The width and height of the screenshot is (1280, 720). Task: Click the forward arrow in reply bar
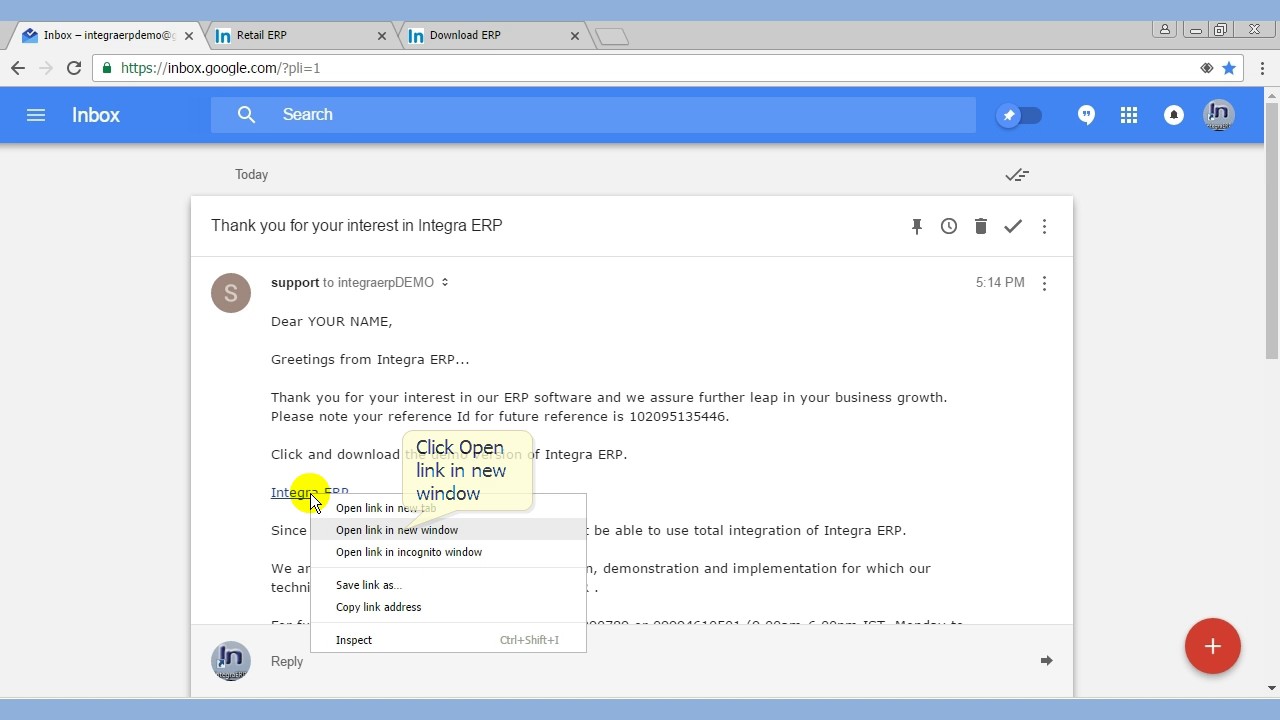pos(1046,661)
